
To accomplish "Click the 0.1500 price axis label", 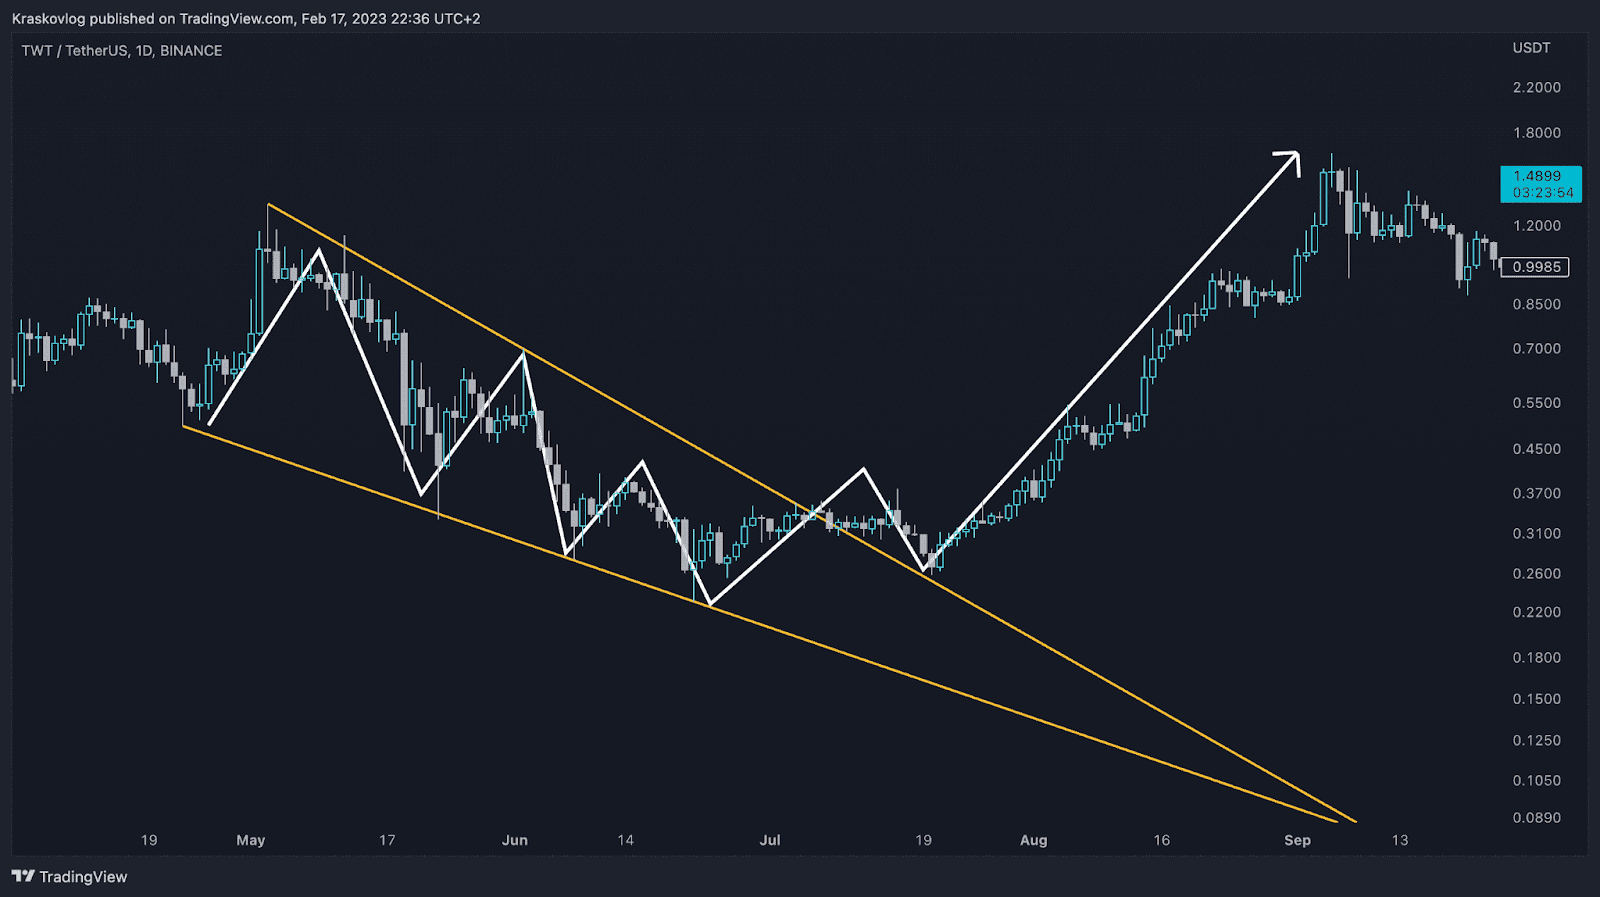I will pyautogui.click(x=1537, y=699).
